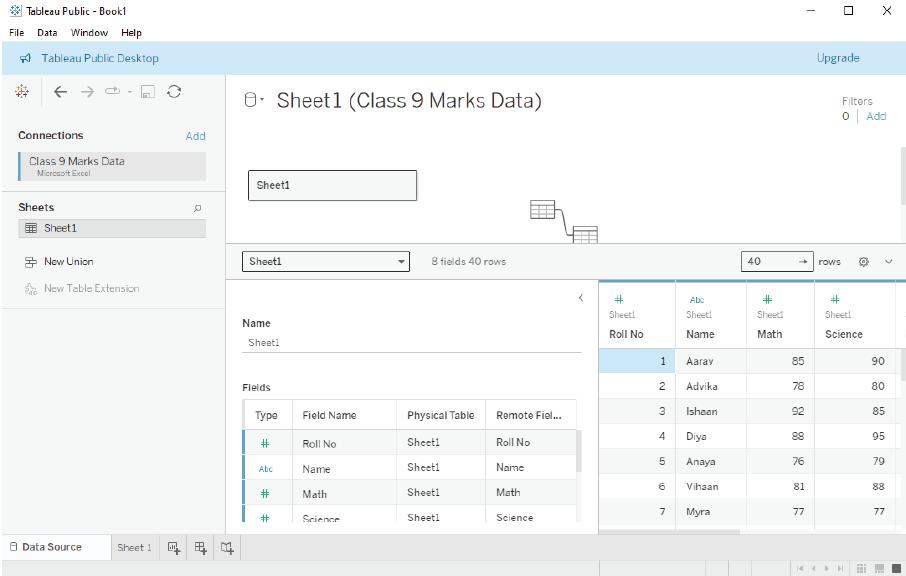Select Class 9 Marks Data connection
Image resolution: width=906 pixels, height=576 pixels.
coord(112,166)
